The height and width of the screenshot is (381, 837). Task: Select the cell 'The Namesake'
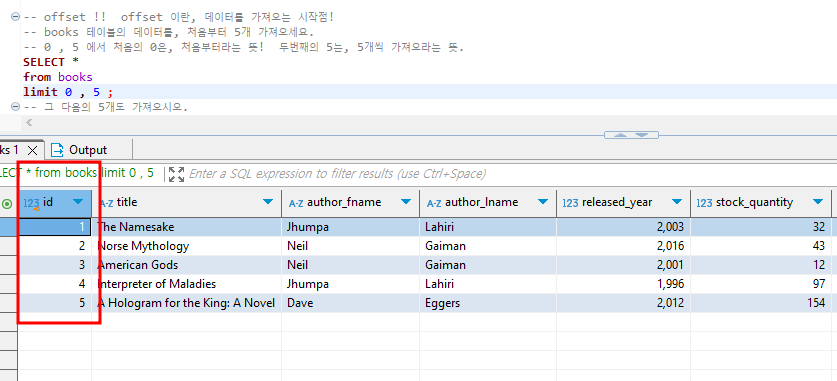(x=186, y=227)
